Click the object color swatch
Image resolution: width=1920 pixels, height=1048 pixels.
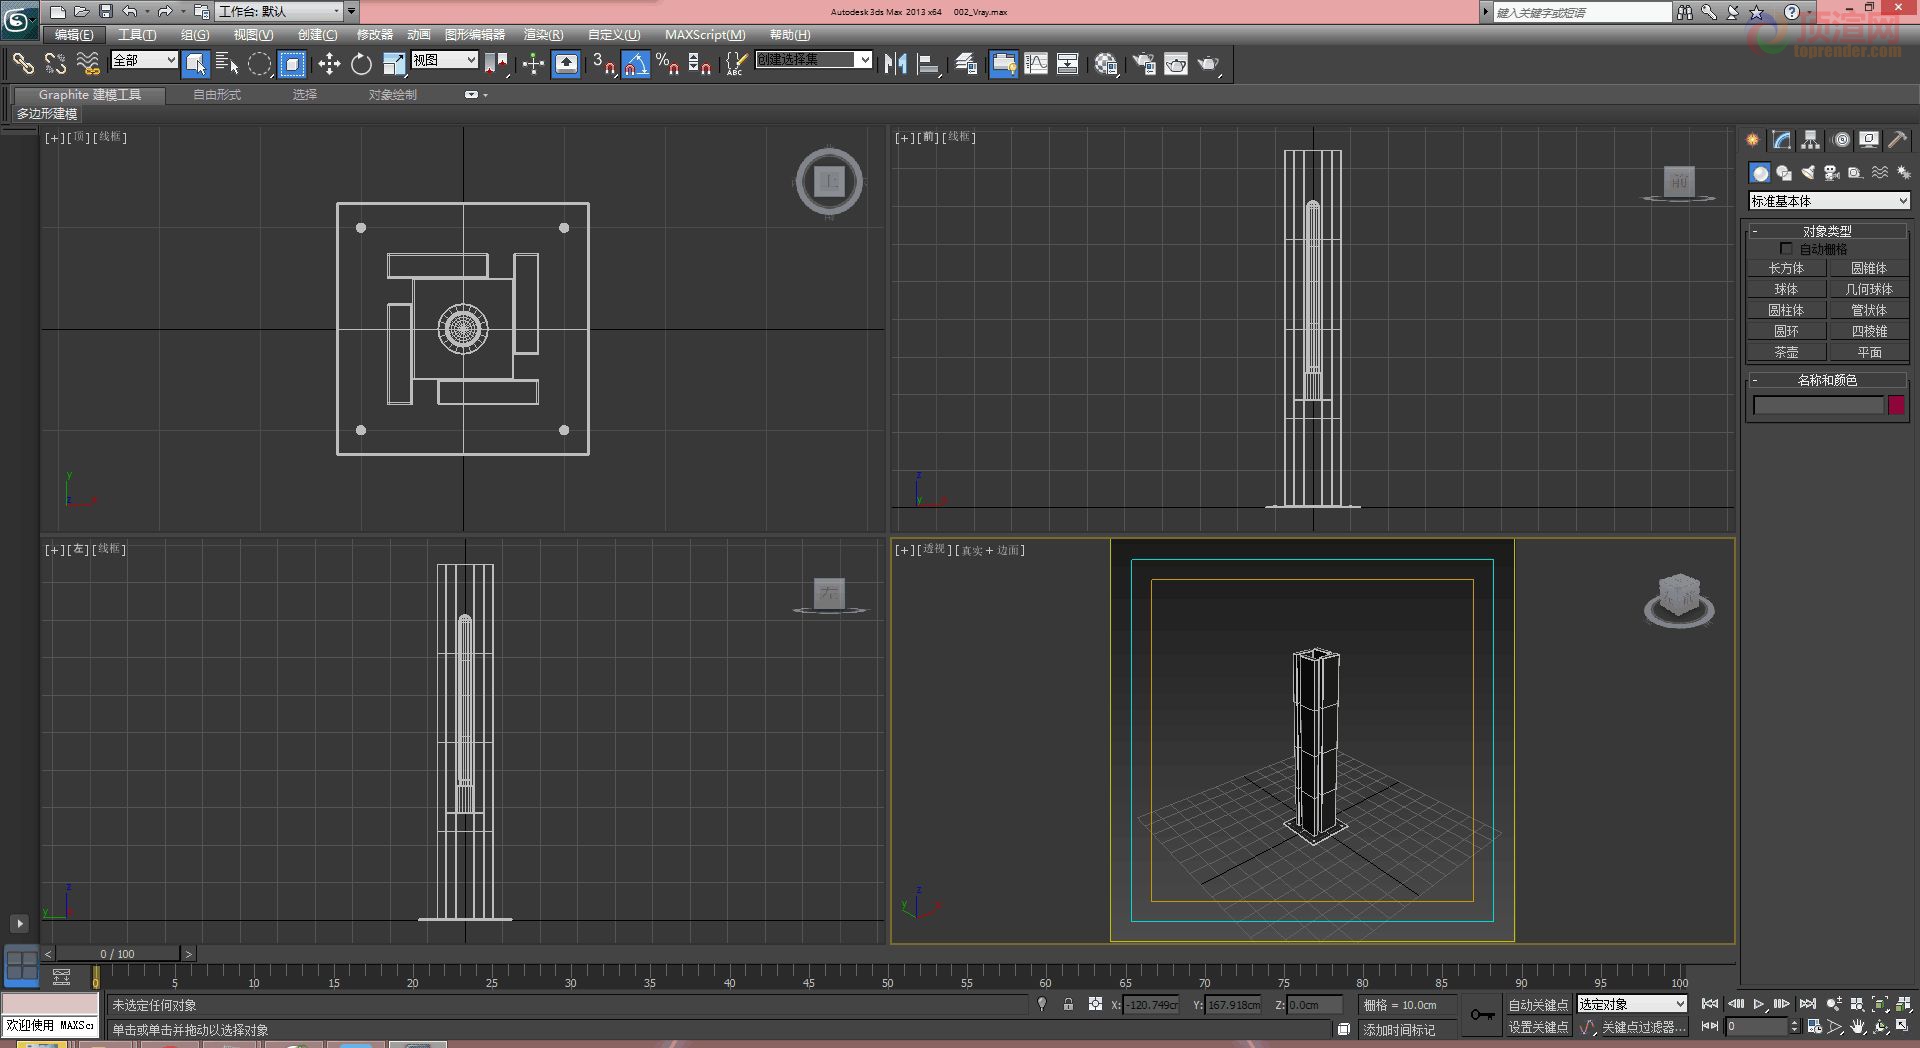tap(1896, 405)
